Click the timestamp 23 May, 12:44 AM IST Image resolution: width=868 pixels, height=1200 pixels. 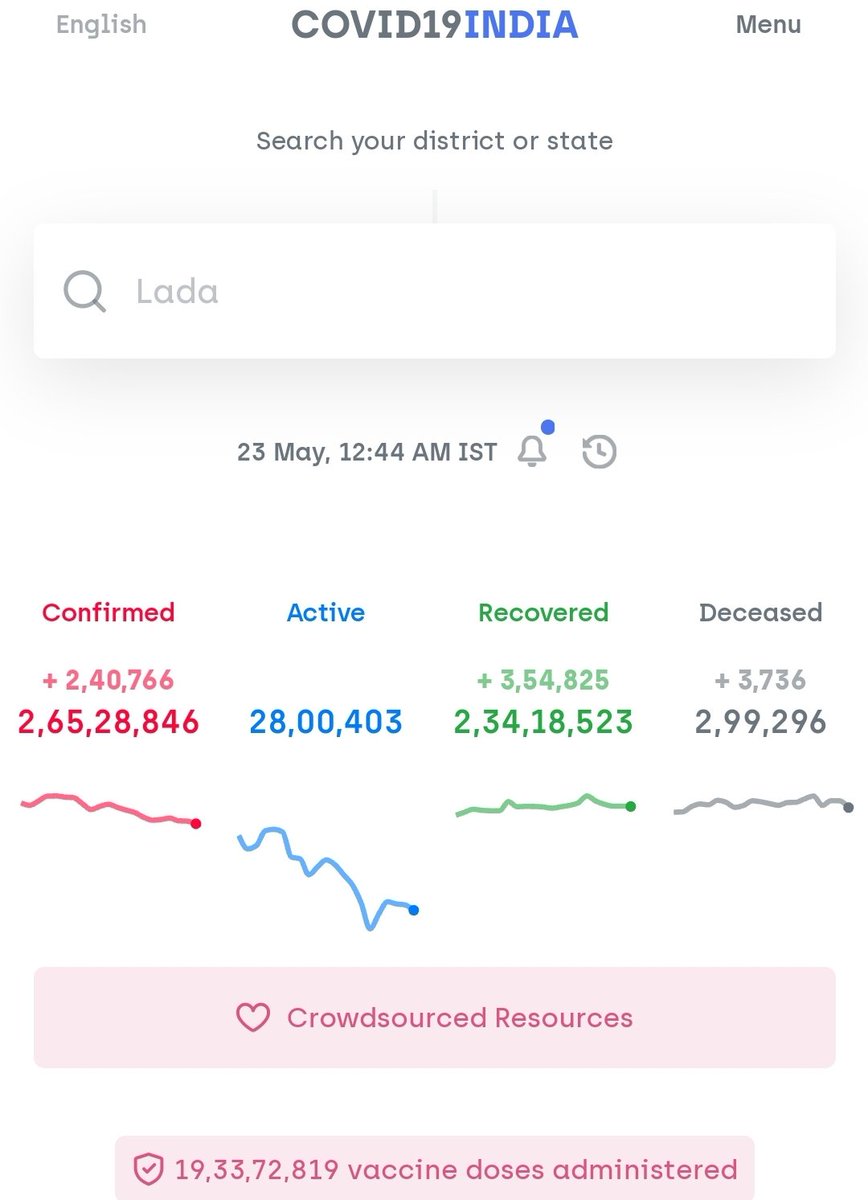pos(367,452)
